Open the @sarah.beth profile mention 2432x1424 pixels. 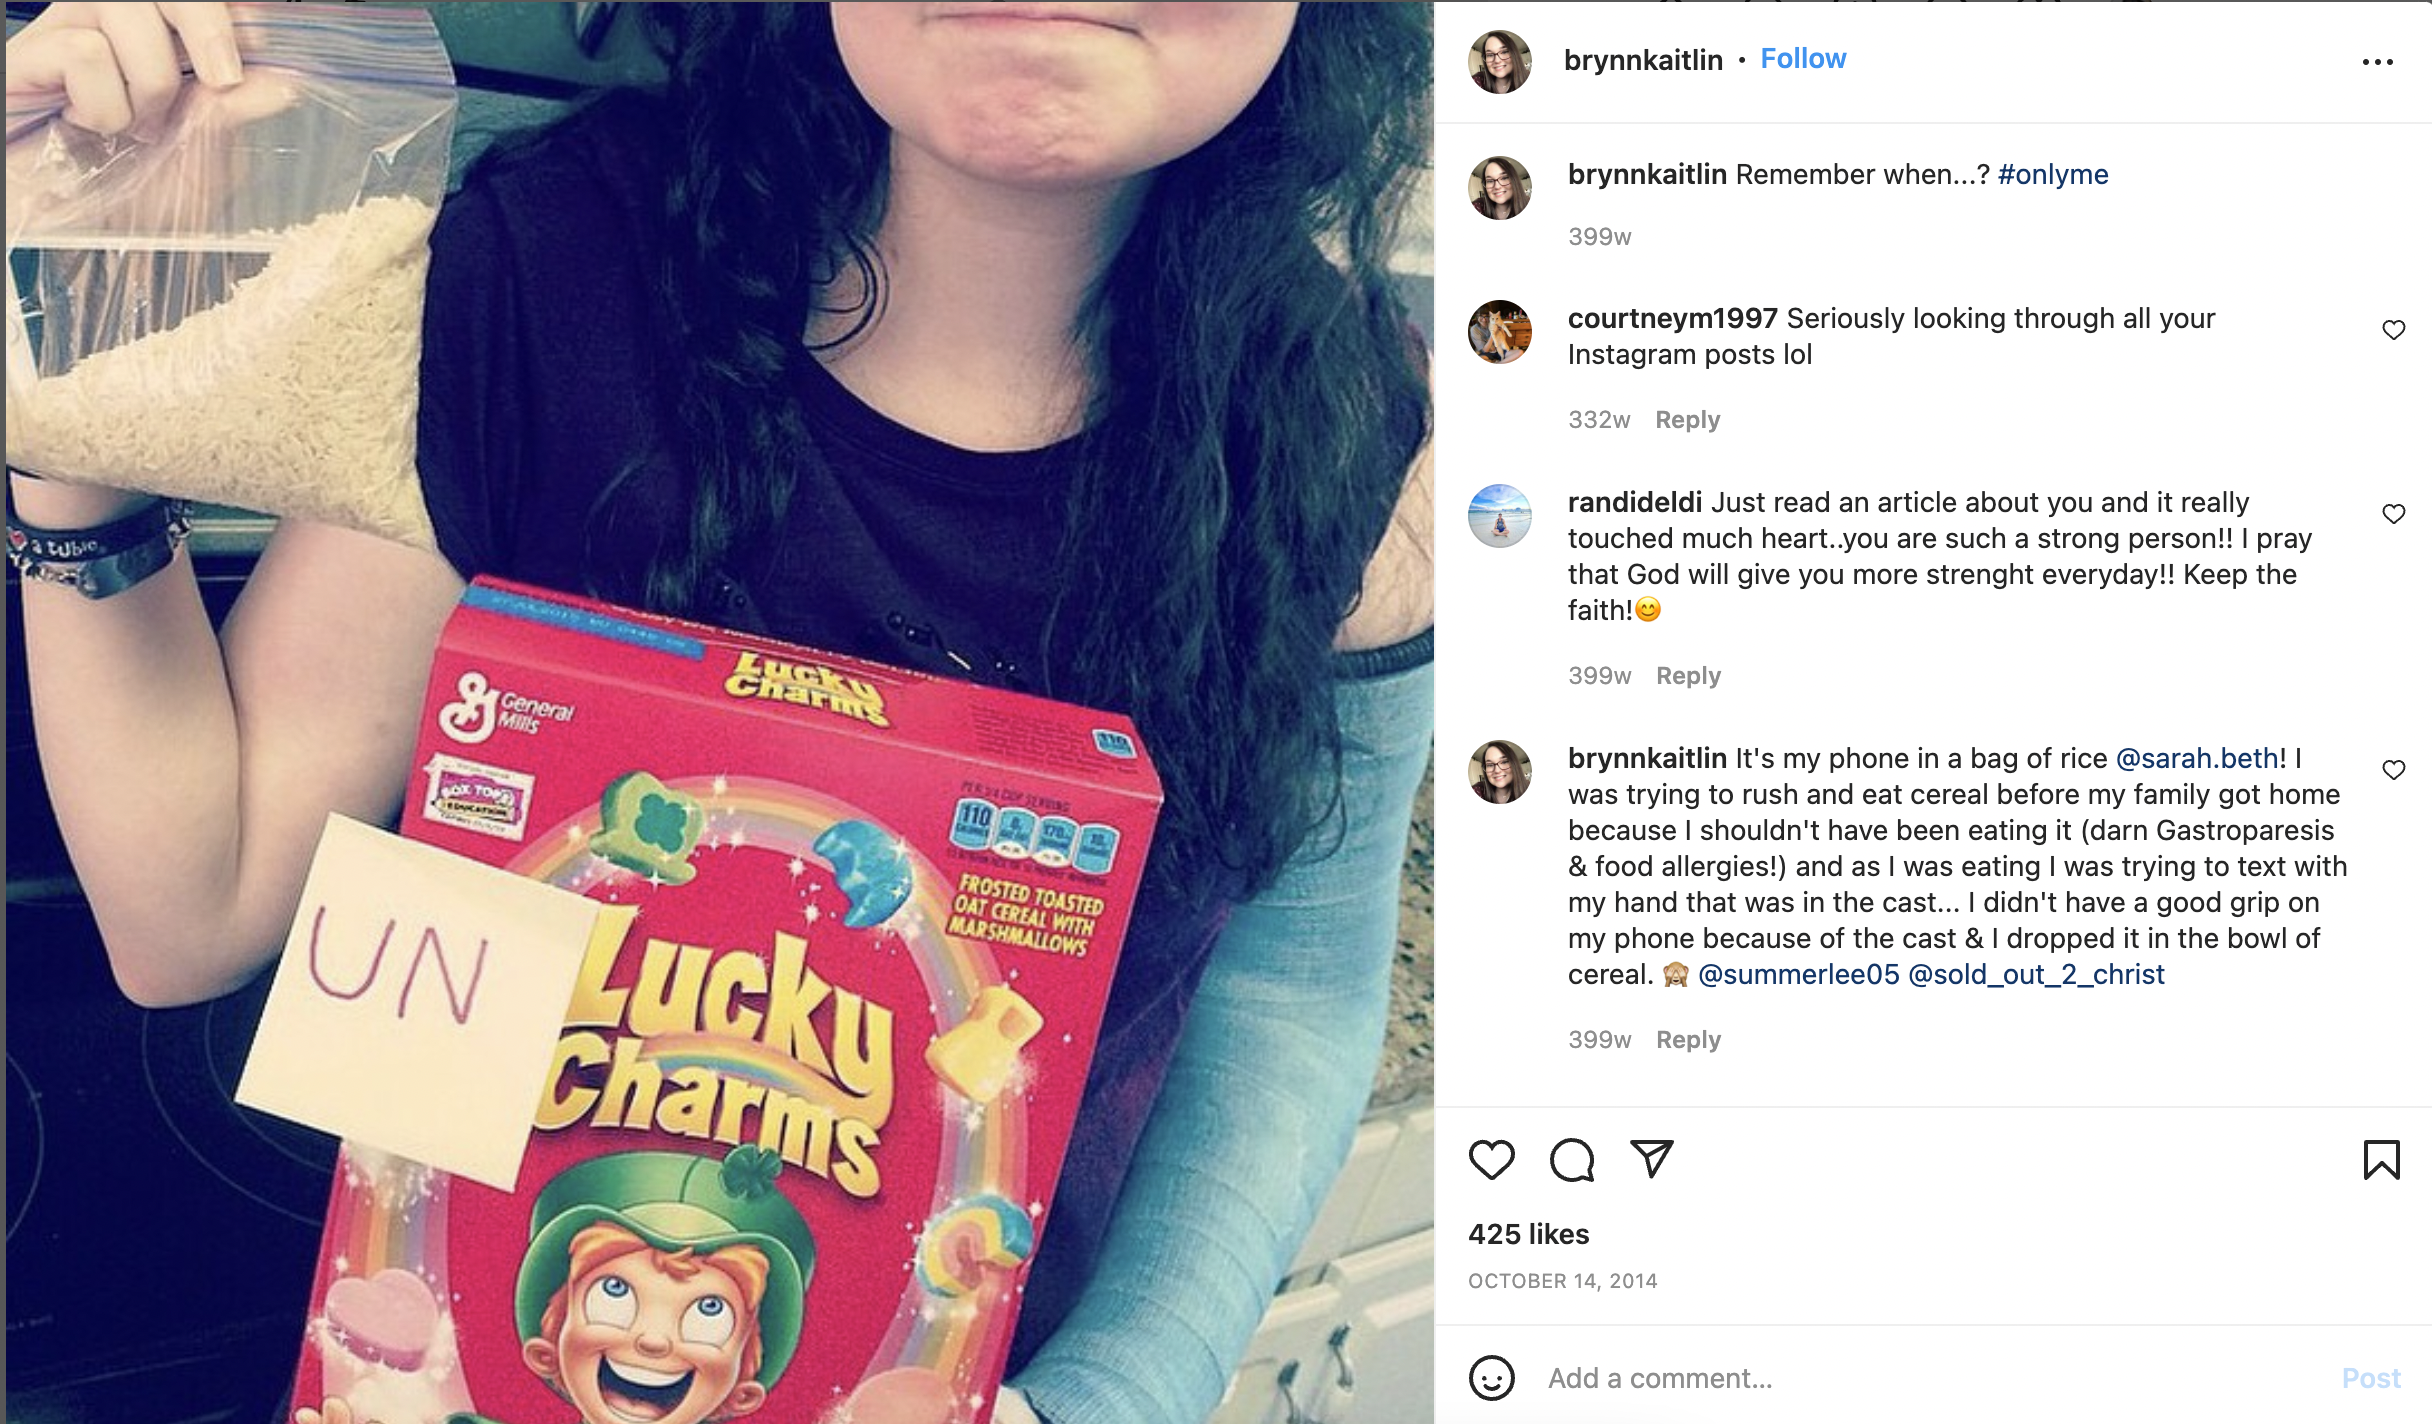[2197, 758]
